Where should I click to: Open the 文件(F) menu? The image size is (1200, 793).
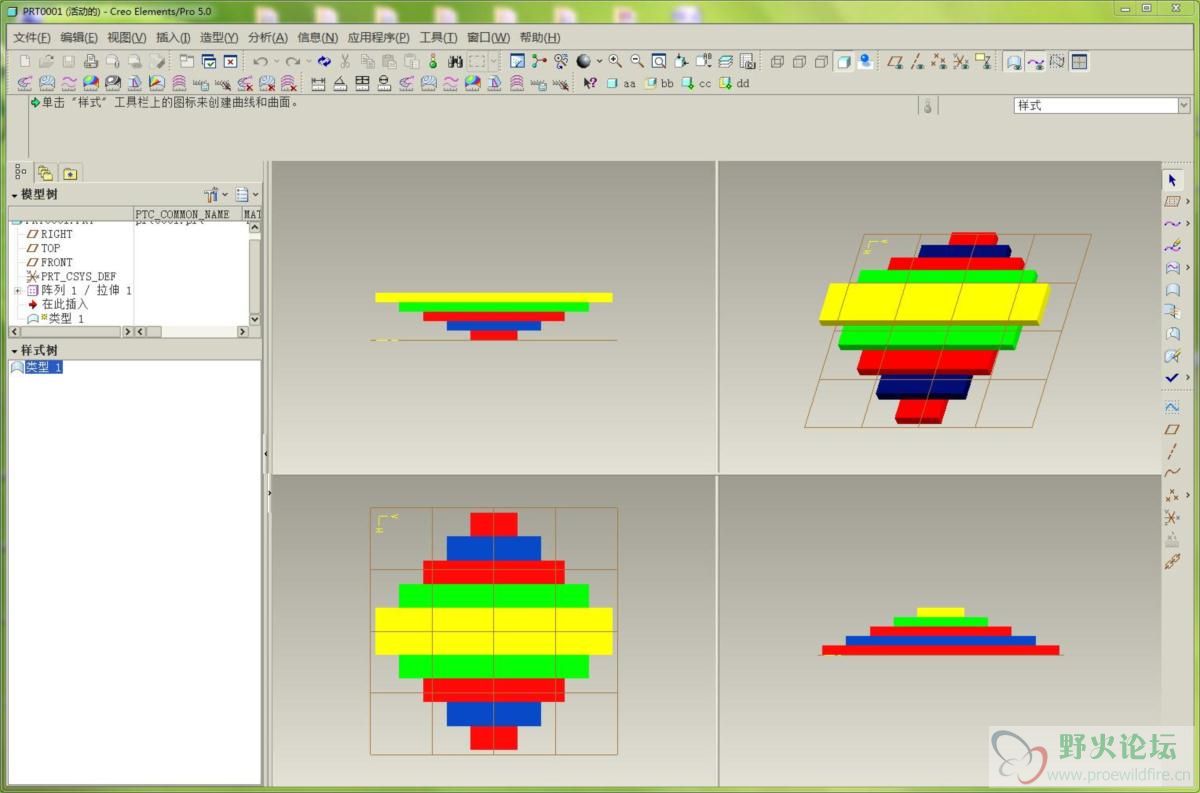point(32,37)
